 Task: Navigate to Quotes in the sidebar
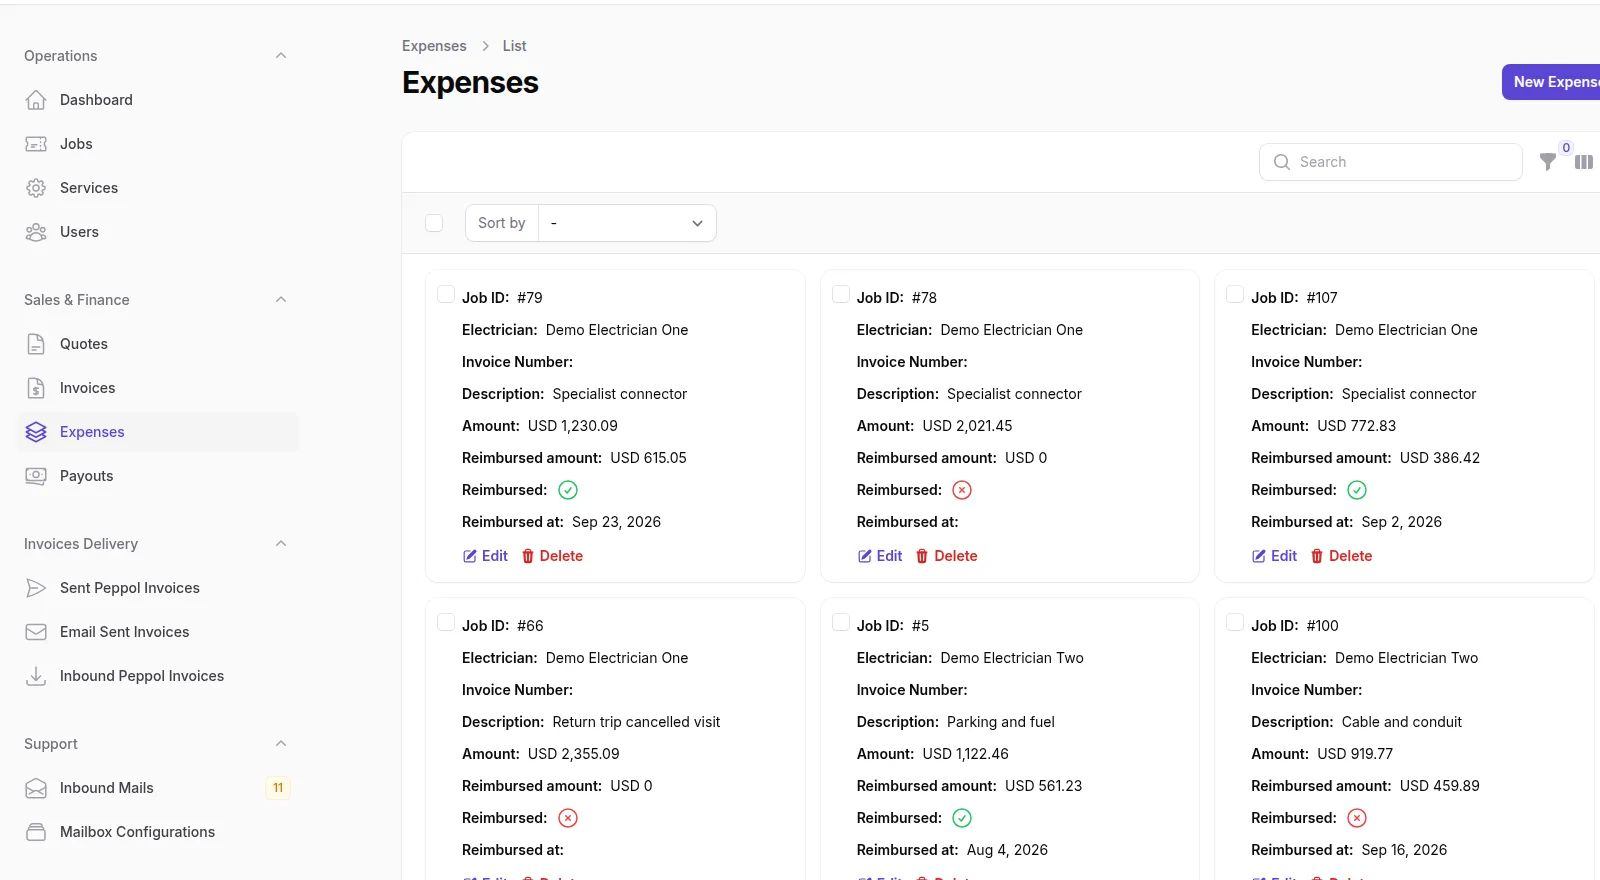click(x=158, y=344)
